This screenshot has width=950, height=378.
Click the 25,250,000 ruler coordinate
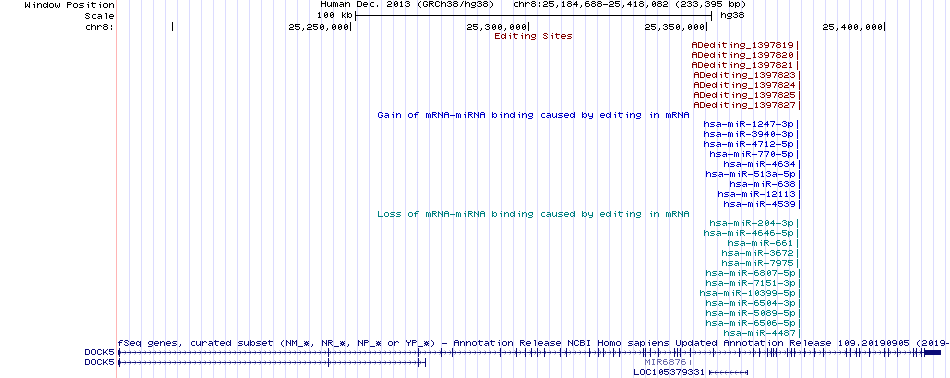click(319, 27)
